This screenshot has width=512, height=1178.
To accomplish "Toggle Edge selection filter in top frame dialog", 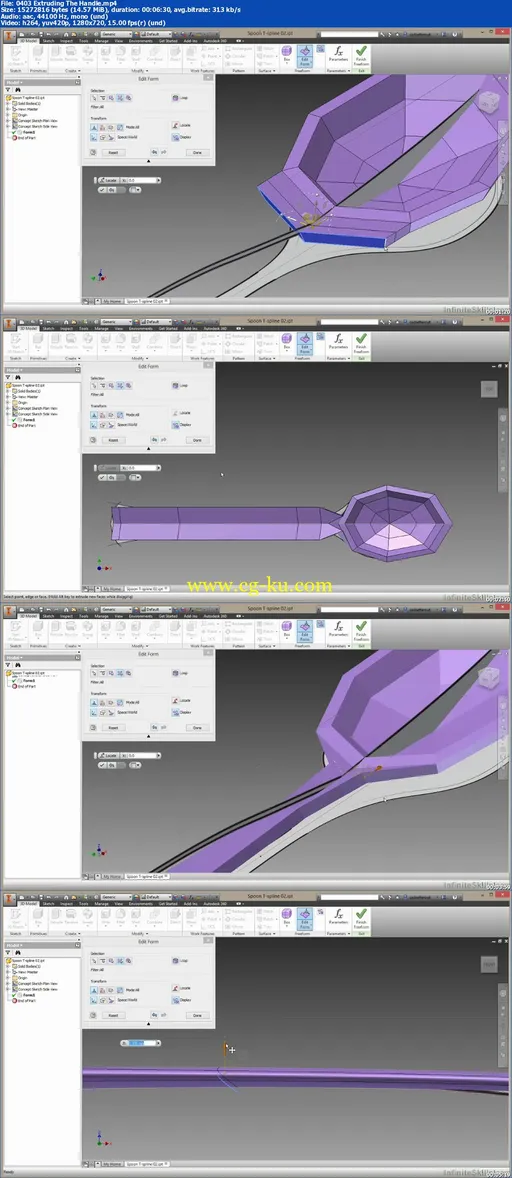I will pos(103,98).
